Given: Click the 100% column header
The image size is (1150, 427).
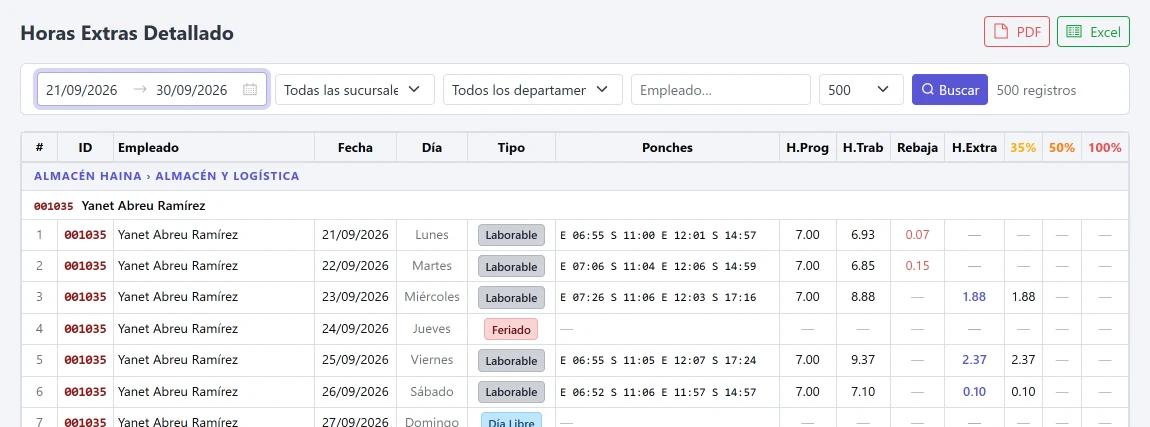Looking at the screenshot, I should 1105,147.
